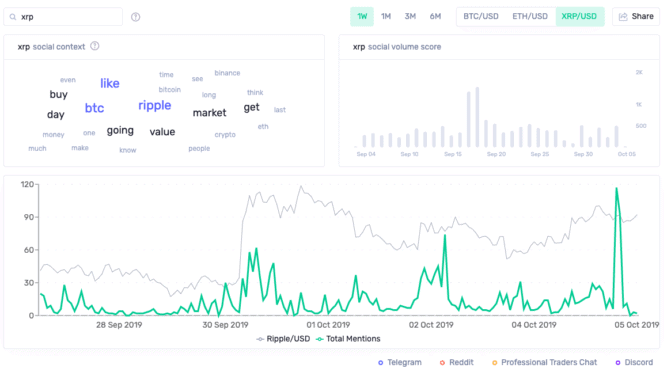
Task: Click the word 'btc' in word cloud
Action: (94, 108)
